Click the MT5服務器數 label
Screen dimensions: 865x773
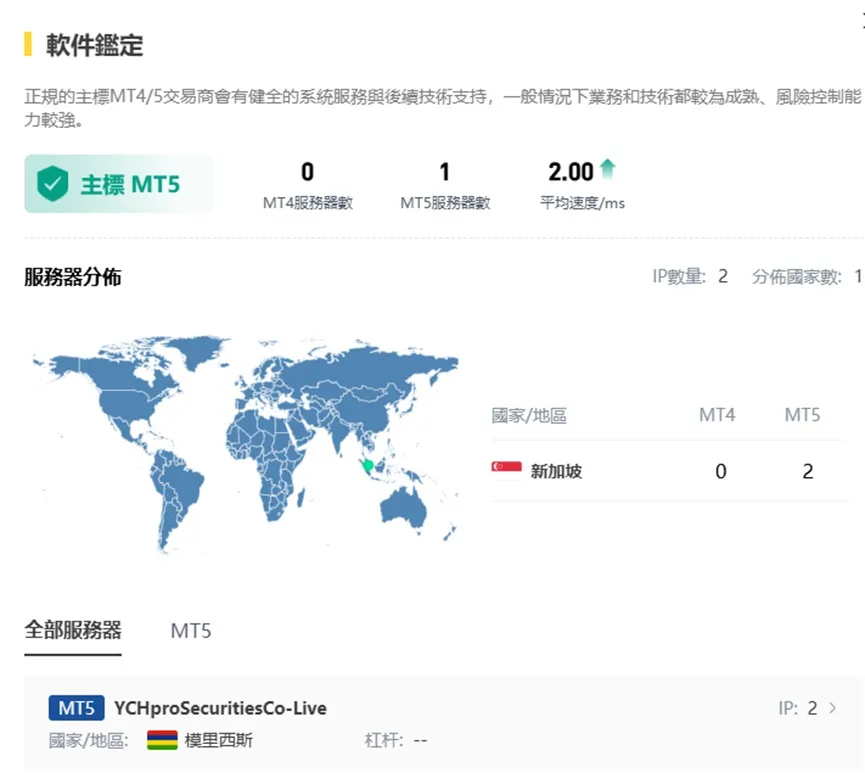tap(445, 203)
